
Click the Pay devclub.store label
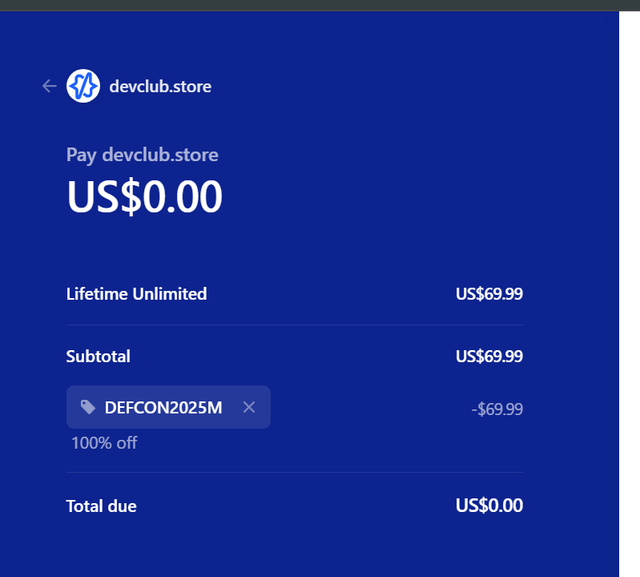pos(142,155)
